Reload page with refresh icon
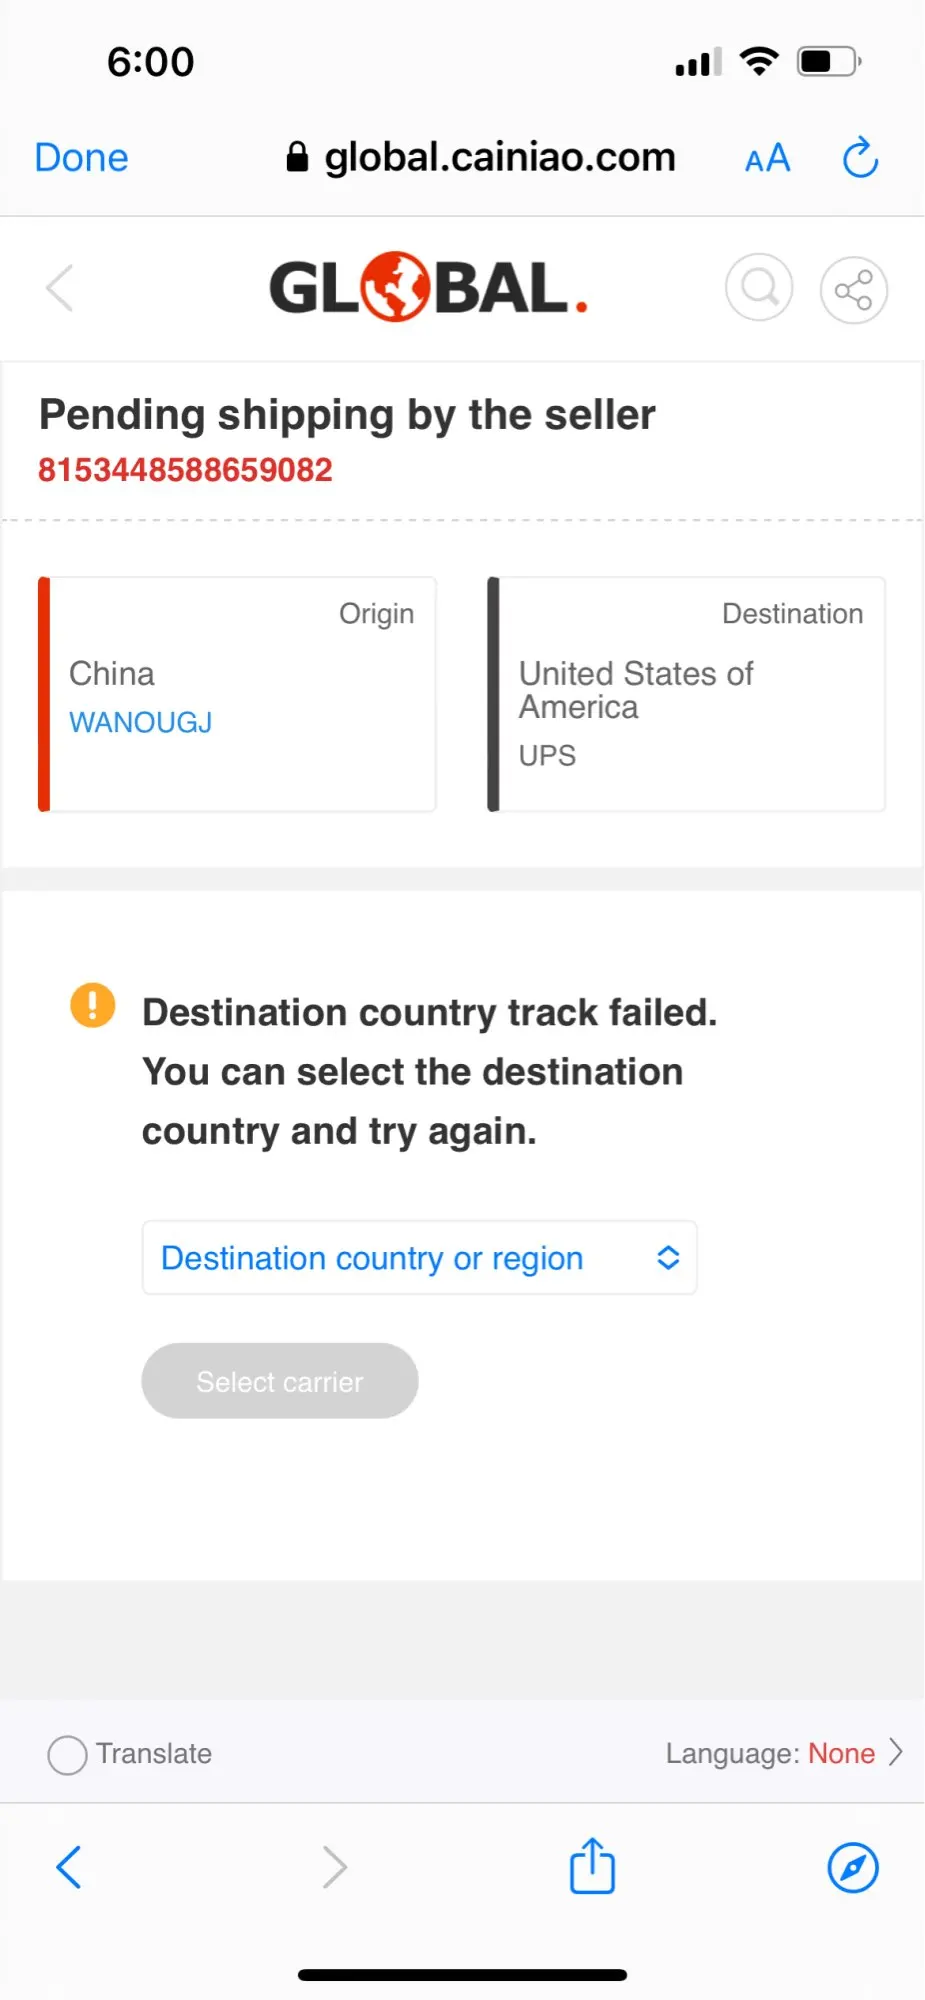 [x=860, y=158]
